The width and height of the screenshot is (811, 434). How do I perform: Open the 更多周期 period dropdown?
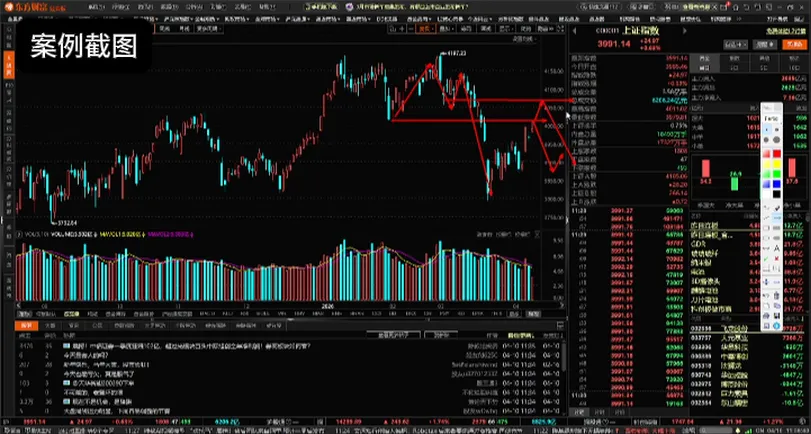coord(209,28)
